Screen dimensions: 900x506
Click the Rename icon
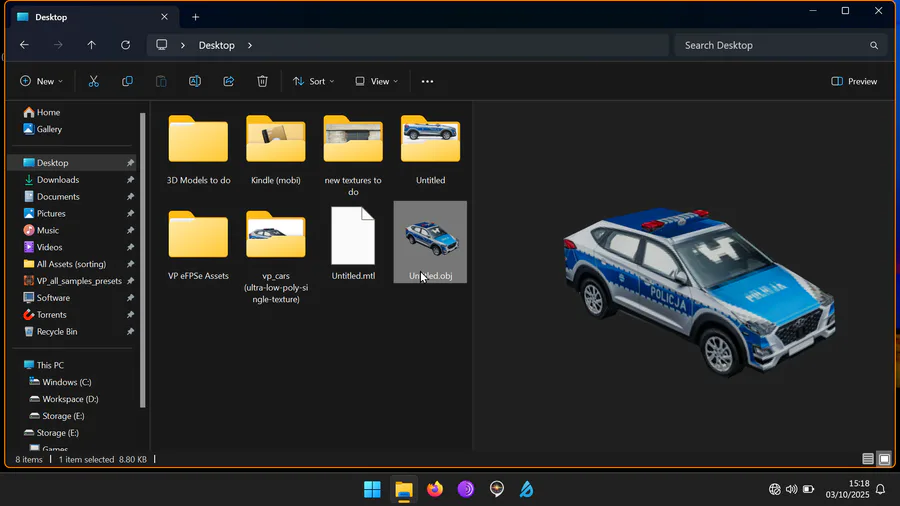tap(195, 81)
